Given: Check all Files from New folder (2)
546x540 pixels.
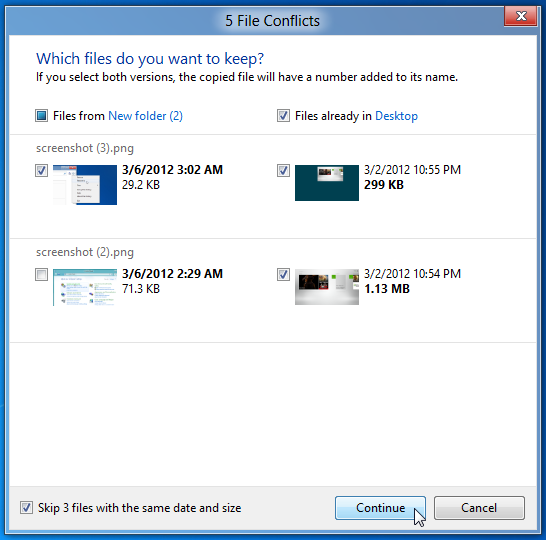Looking at the screenshot, I should pyautogui.click(x=41, y=116).
